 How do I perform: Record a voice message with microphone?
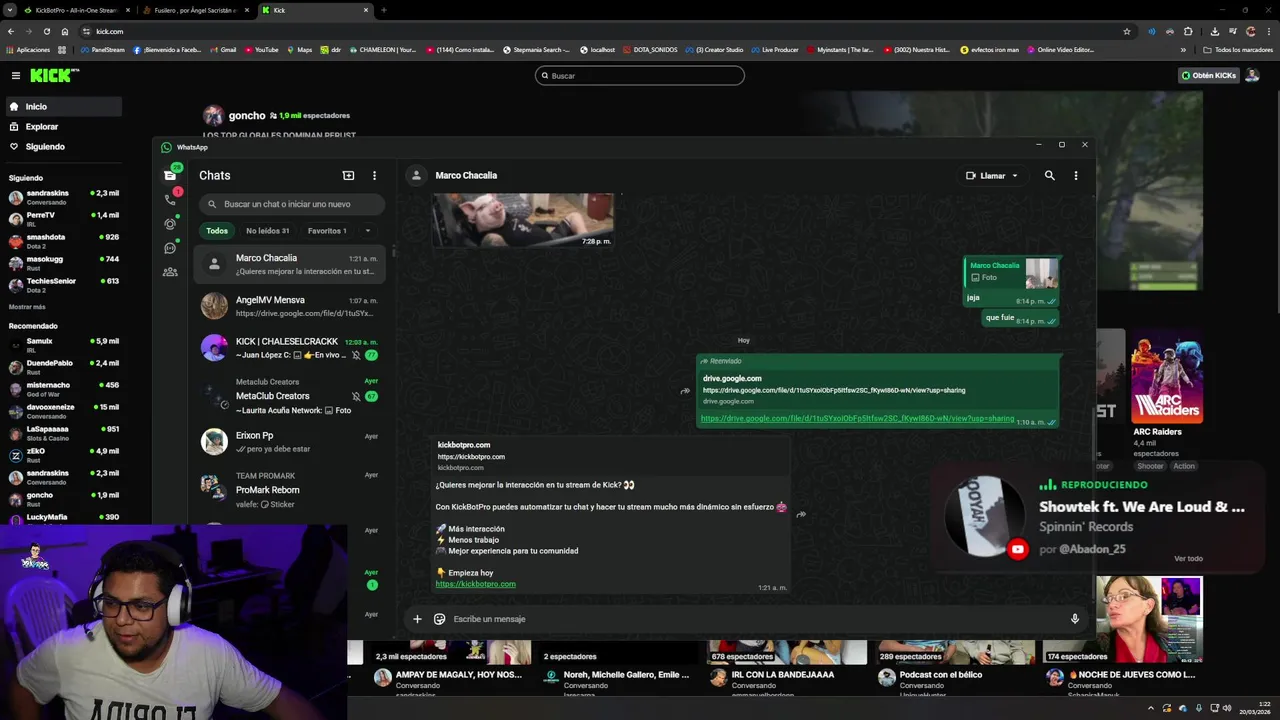pos(1075,619)
